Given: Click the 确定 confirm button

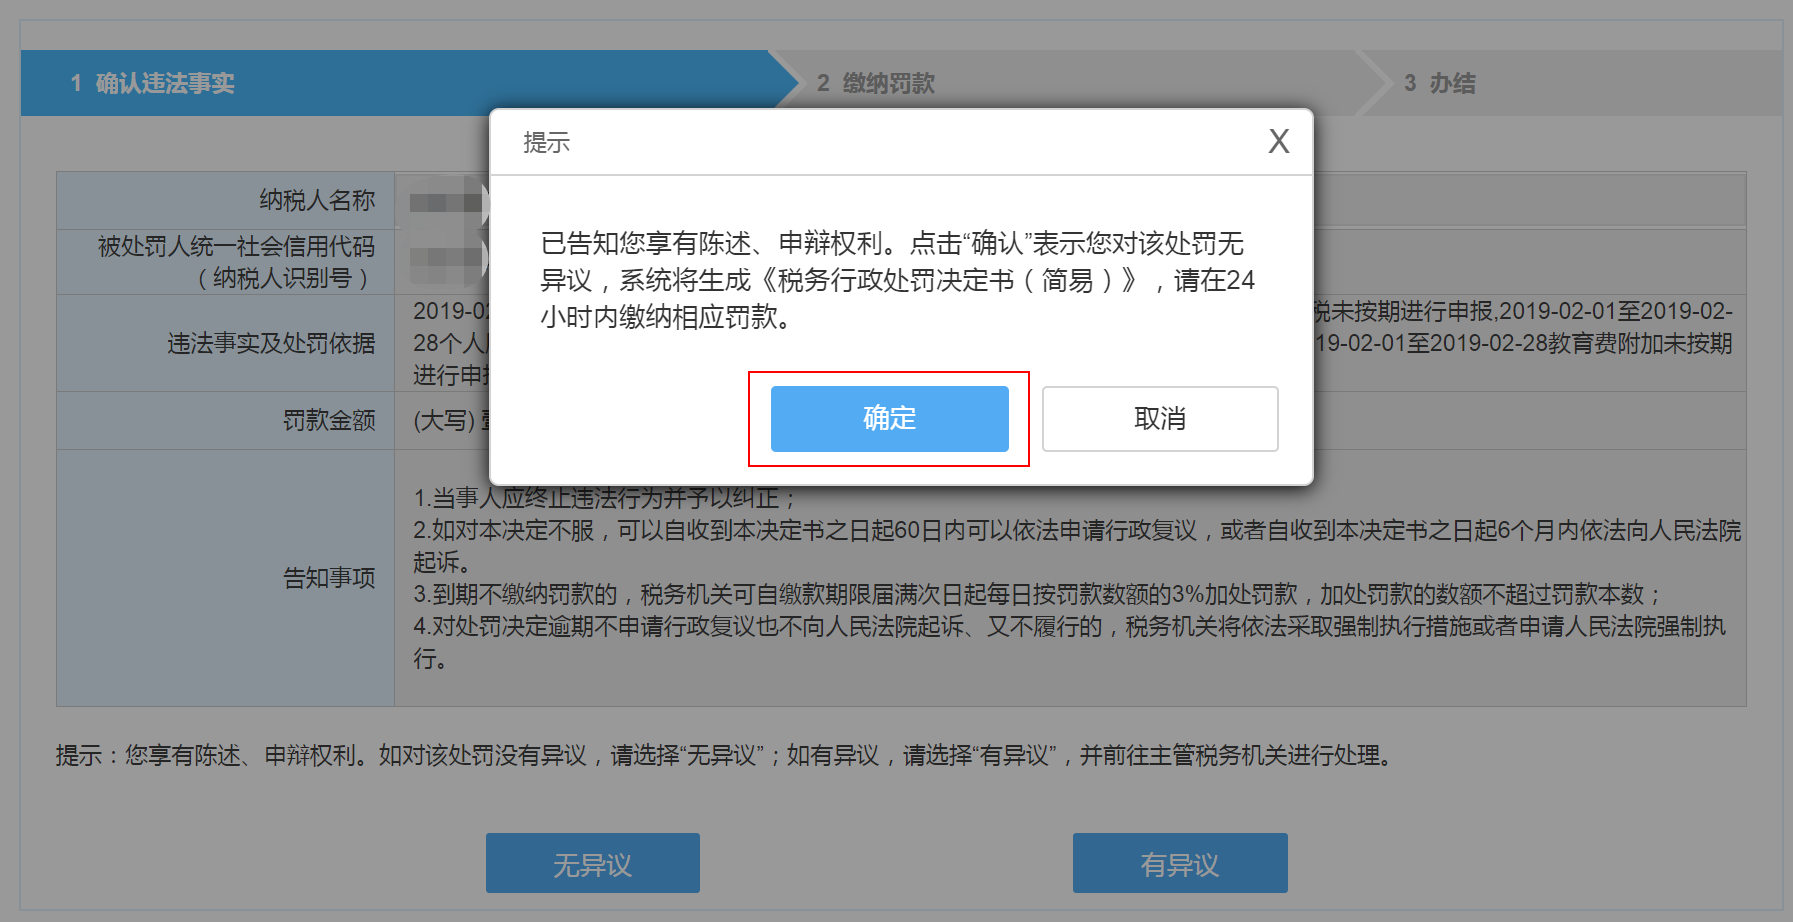Looking at the screenshot, I should click(x=889, y=418).
